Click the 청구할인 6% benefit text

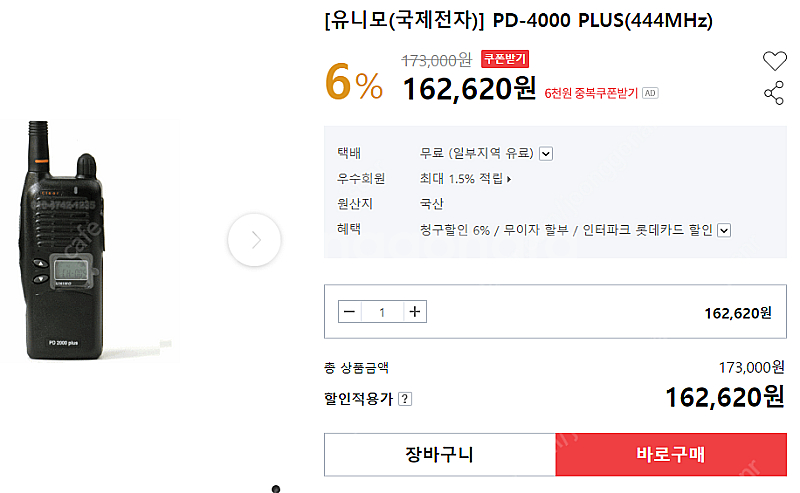pos(455,230)
